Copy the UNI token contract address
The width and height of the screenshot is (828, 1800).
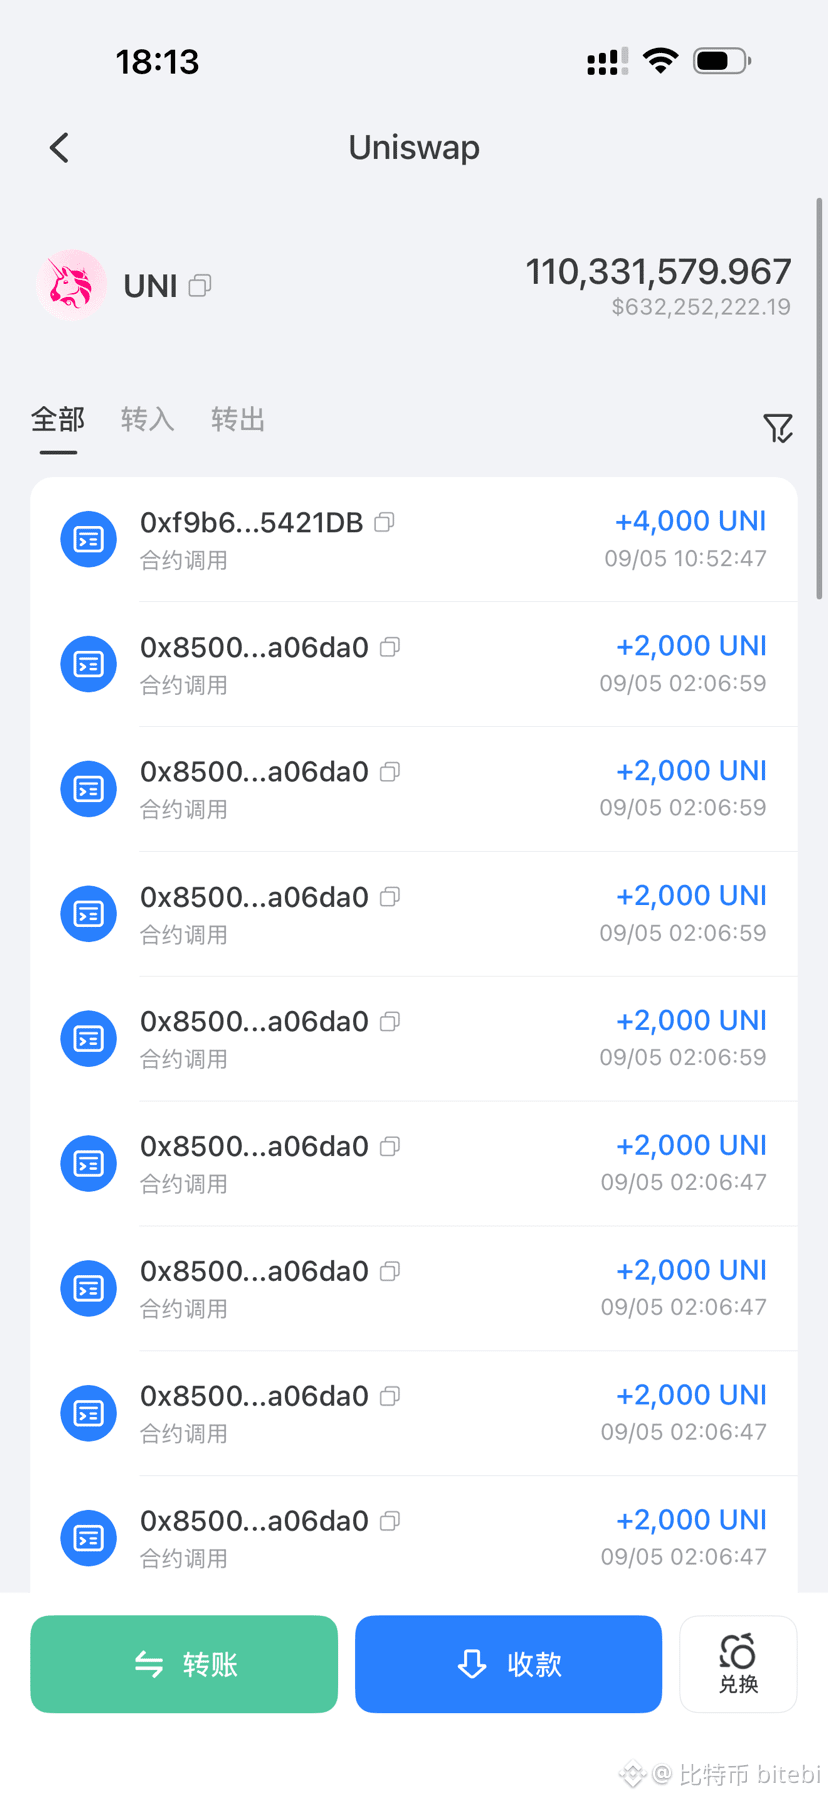point(200,286)
